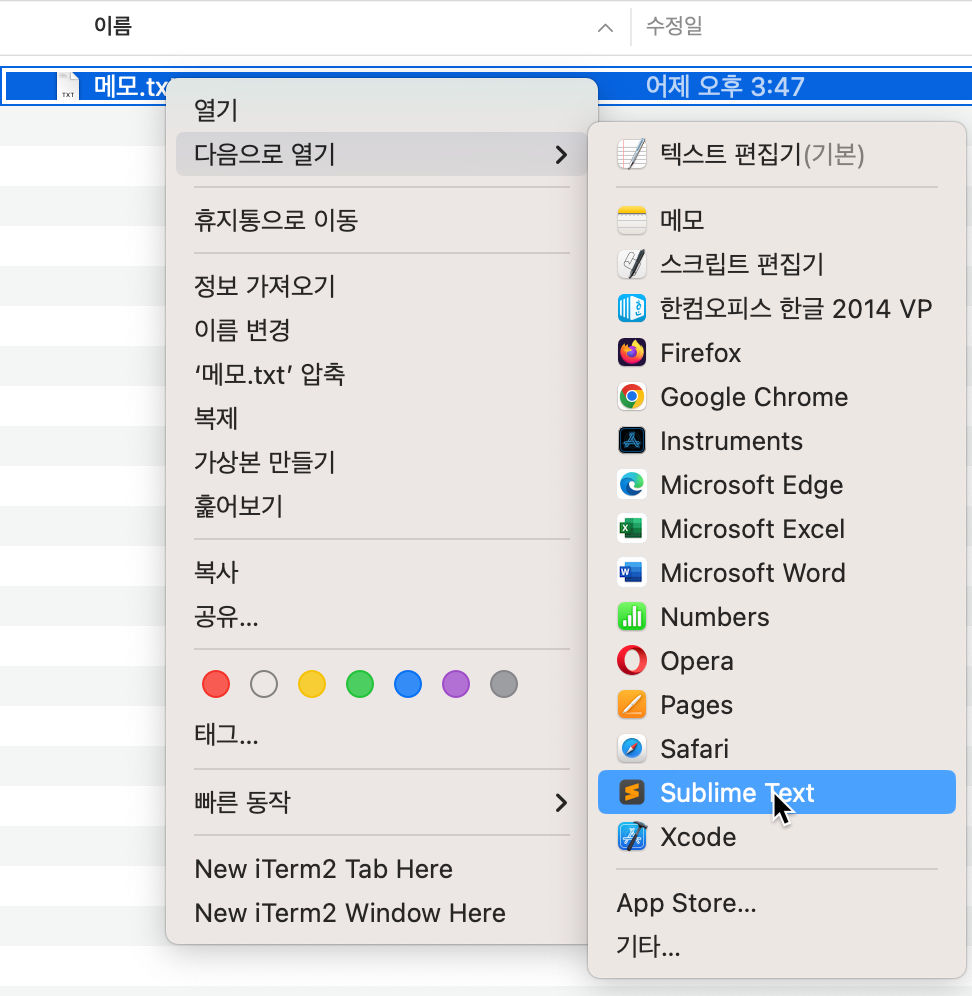Click the Instruments app icon
Screen dimensions: 972x996
[x=631, y=441]
